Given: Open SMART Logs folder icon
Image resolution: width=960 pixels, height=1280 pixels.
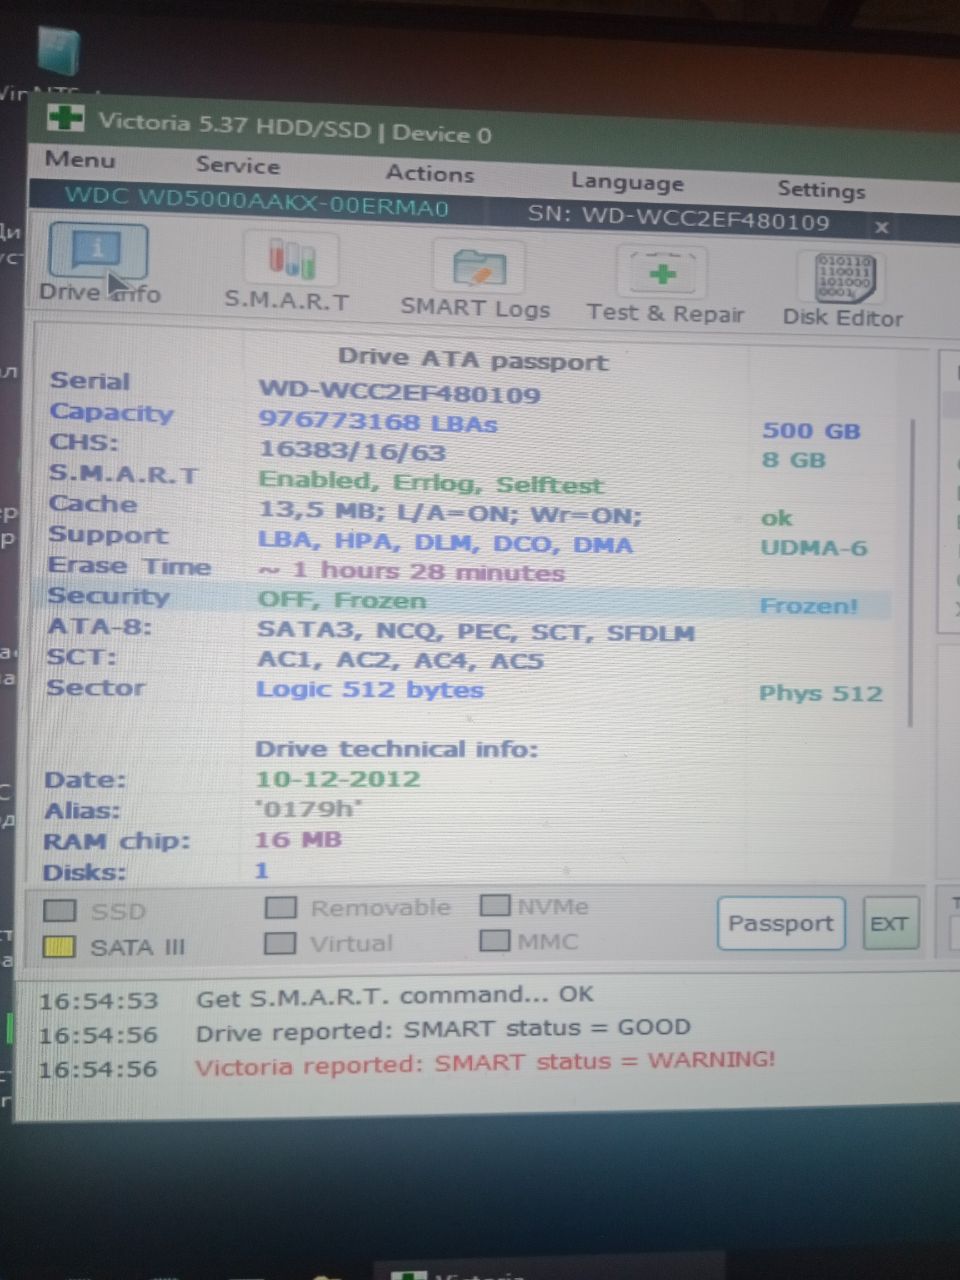Looking at the screenshot, I should [x=479, y=268].
